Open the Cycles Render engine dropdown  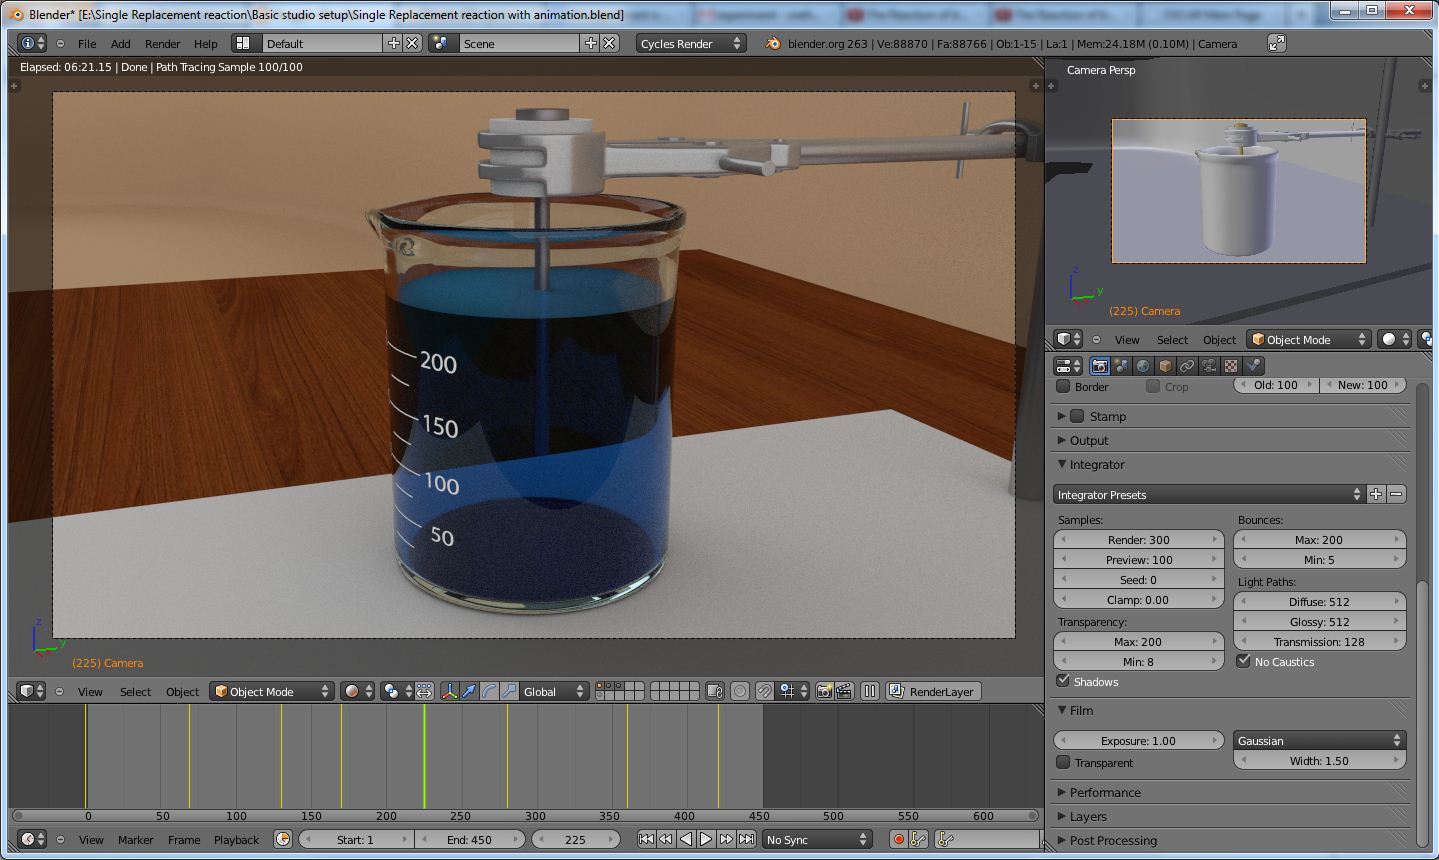[x=690, y=43]
